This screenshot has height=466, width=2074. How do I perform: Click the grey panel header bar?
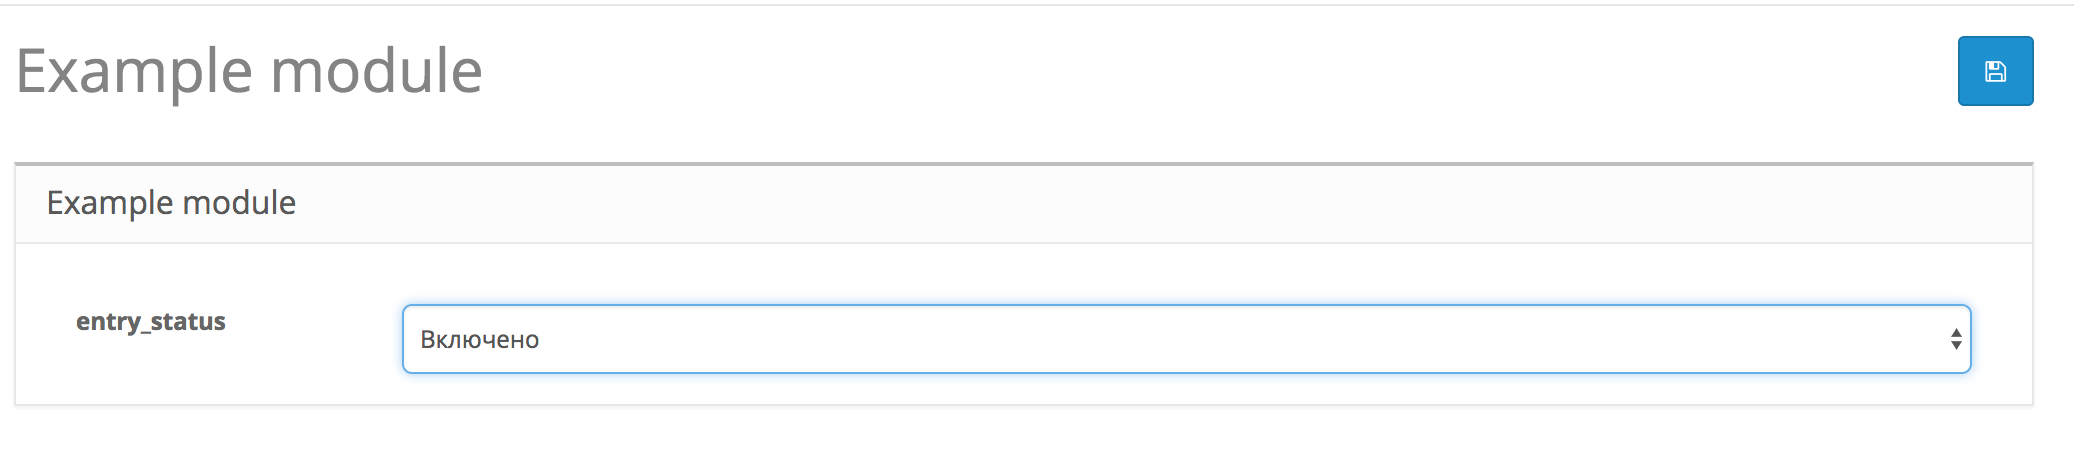point(1024,204)
